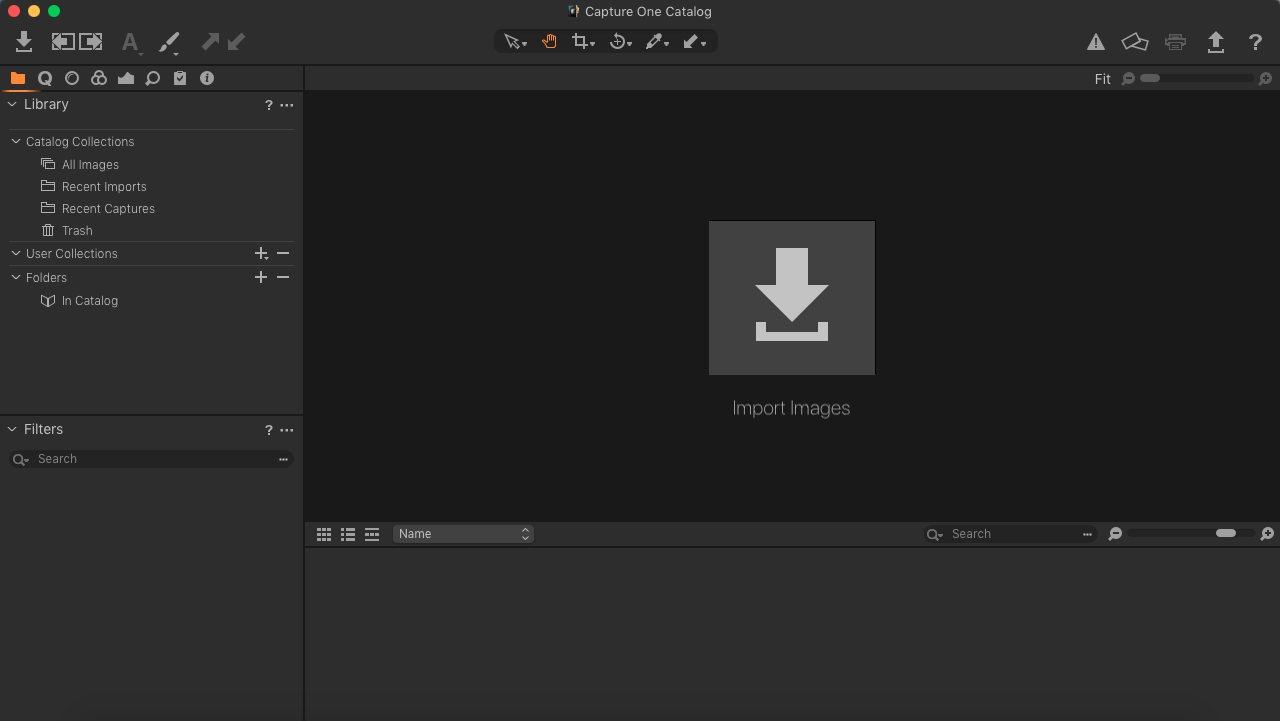Screen dimensions: 1280x721
Task: Enable grid view in the browser
Action: point(324,534)
